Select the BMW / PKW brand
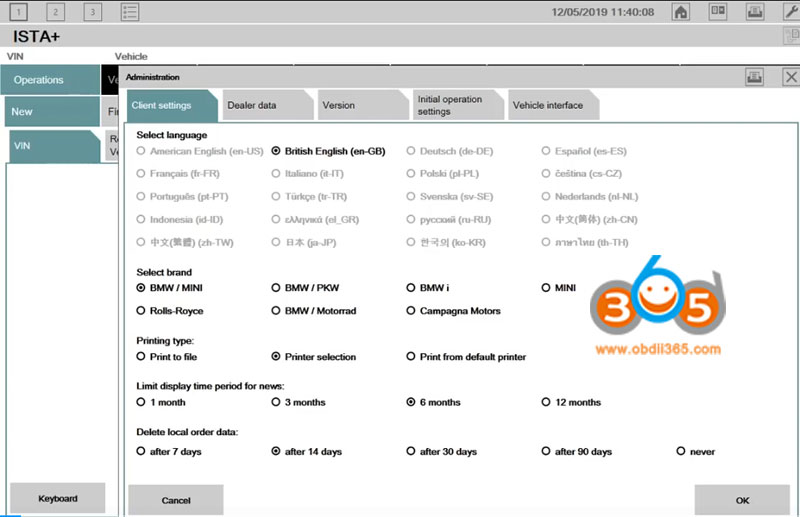This screenshot has width=800, height=517. tap(305, 288)
